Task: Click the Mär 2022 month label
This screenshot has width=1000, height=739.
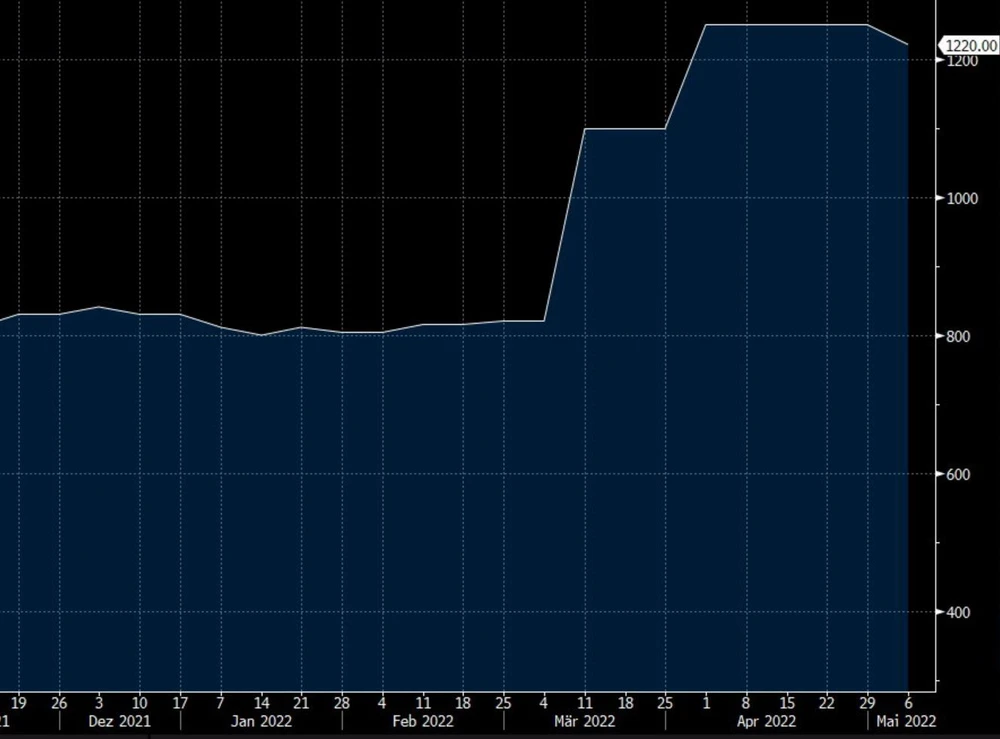Action: pyautogui.click(x=585, y=720)
